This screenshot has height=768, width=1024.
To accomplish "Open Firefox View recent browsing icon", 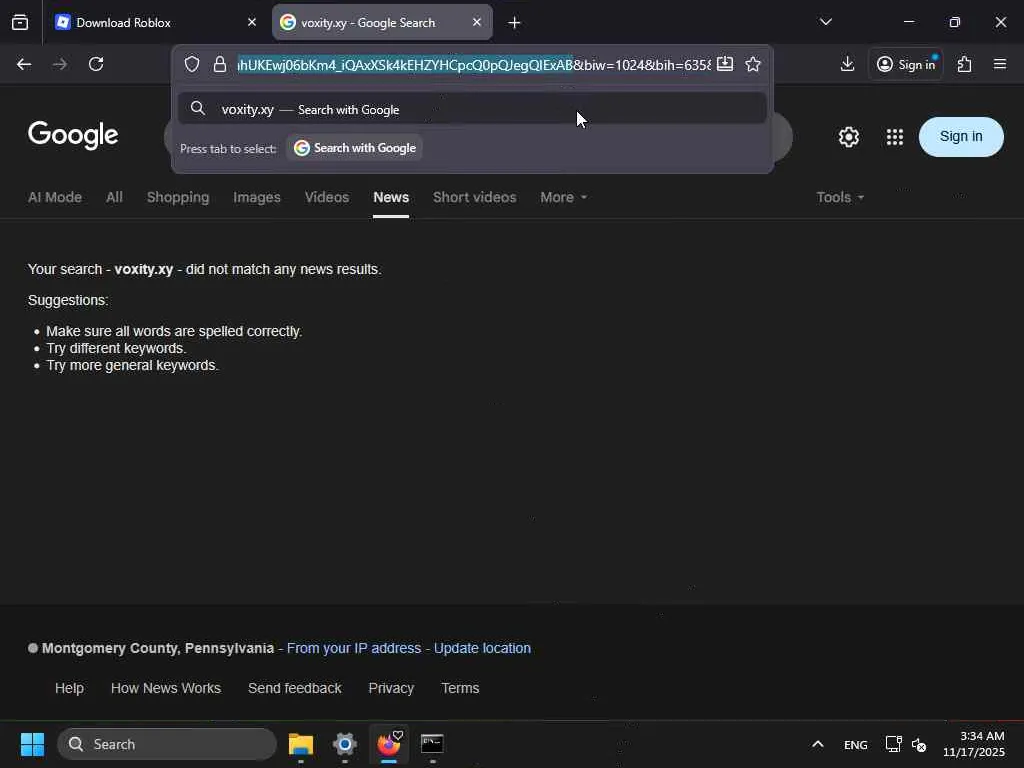I will tap(20, 22).
